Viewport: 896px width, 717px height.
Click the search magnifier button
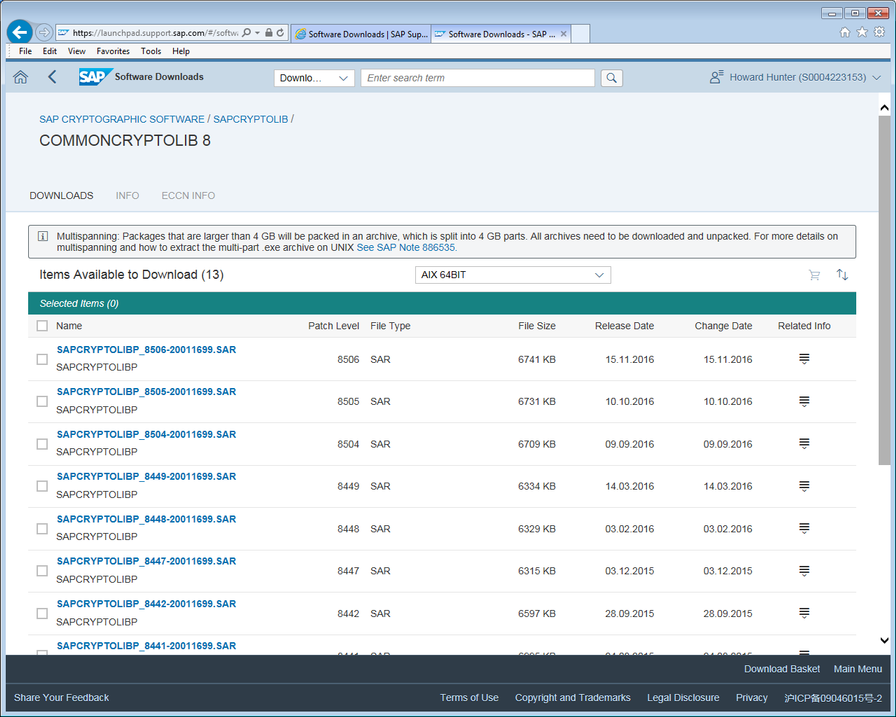click(x=611, y=77)
